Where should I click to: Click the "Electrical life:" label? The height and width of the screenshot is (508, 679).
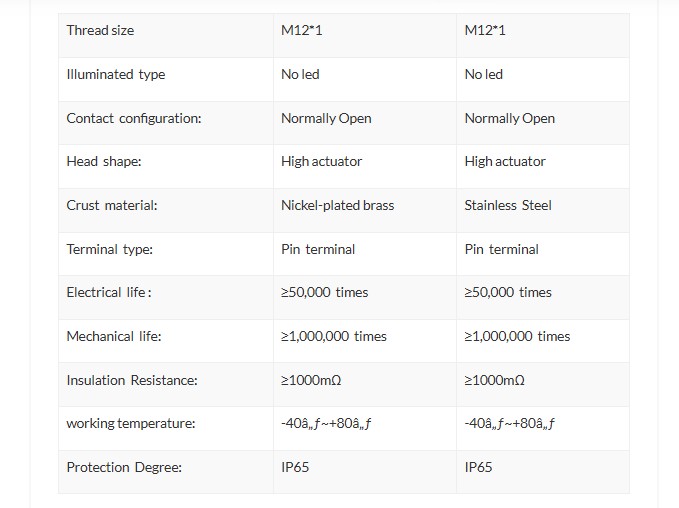click(x=109, y=292)
